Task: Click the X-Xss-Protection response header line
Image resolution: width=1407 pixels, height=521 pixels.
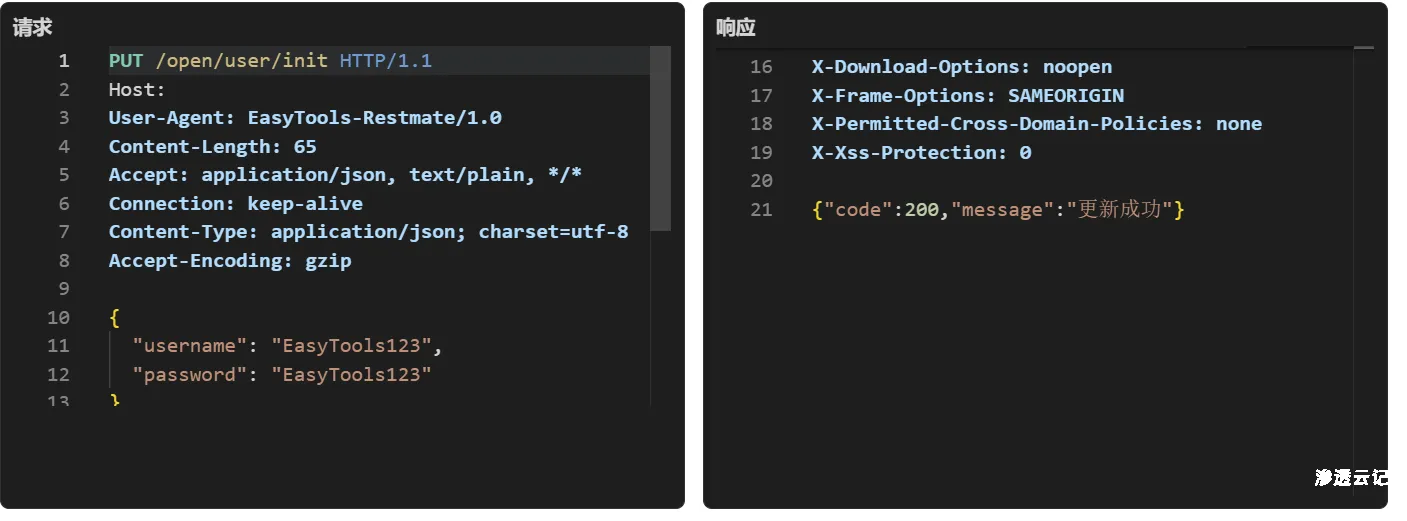Action: click(921, 153)
